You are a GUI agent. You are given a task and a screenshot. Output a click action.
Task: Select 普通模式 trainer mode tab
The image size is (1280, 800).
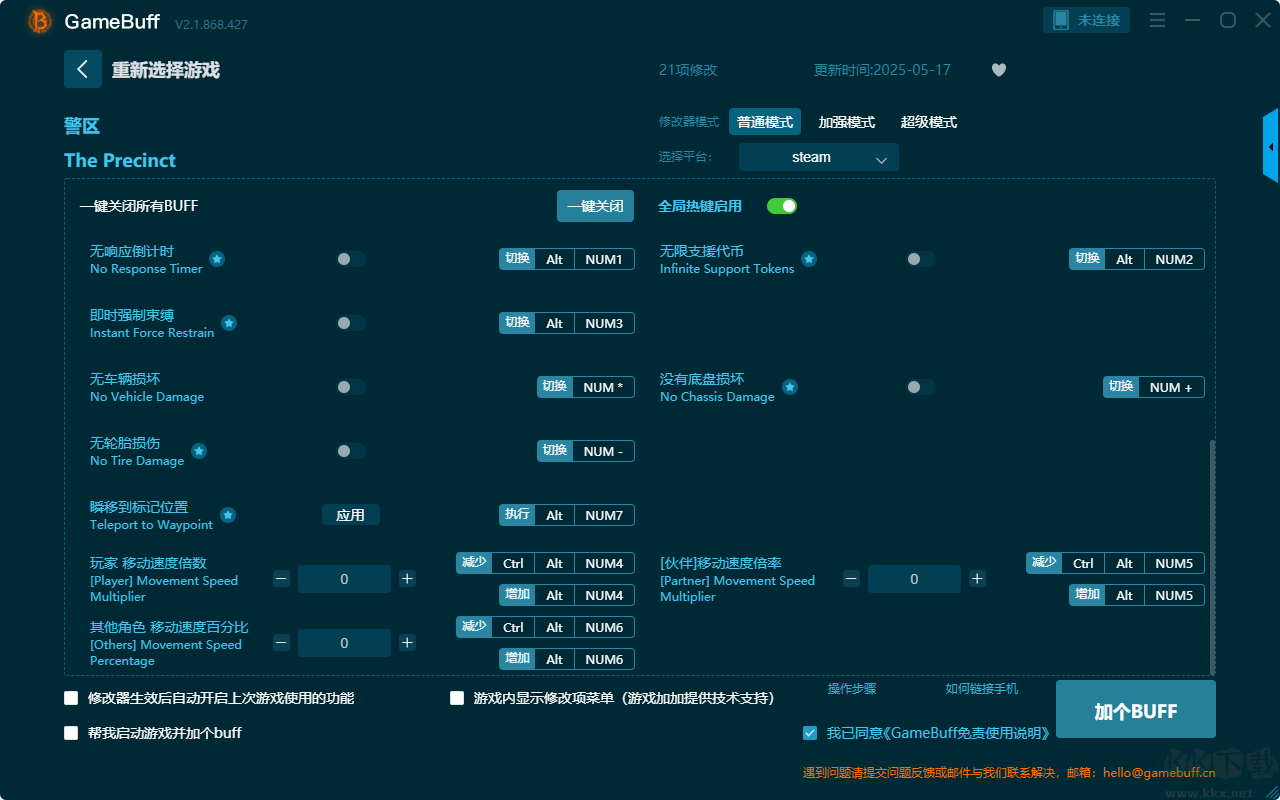point(765,122)
